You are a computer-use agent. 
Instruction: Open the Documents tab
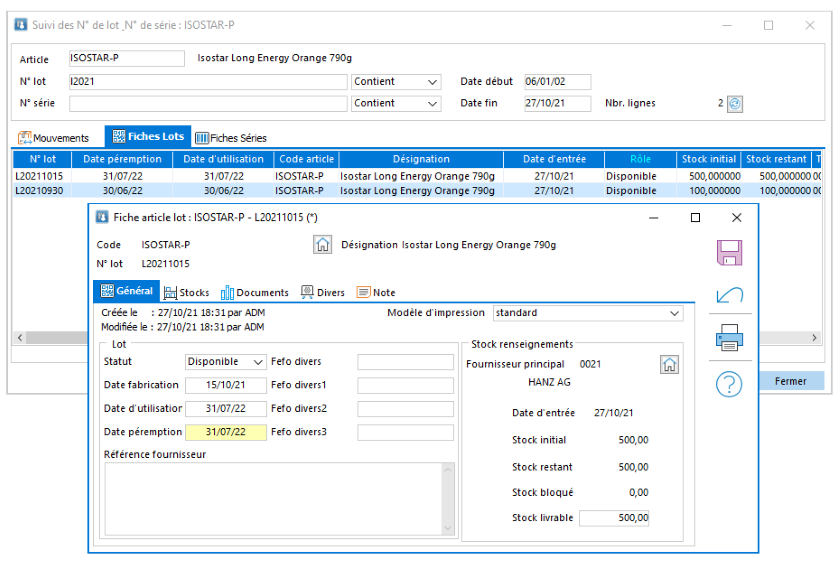coord(254,293)
